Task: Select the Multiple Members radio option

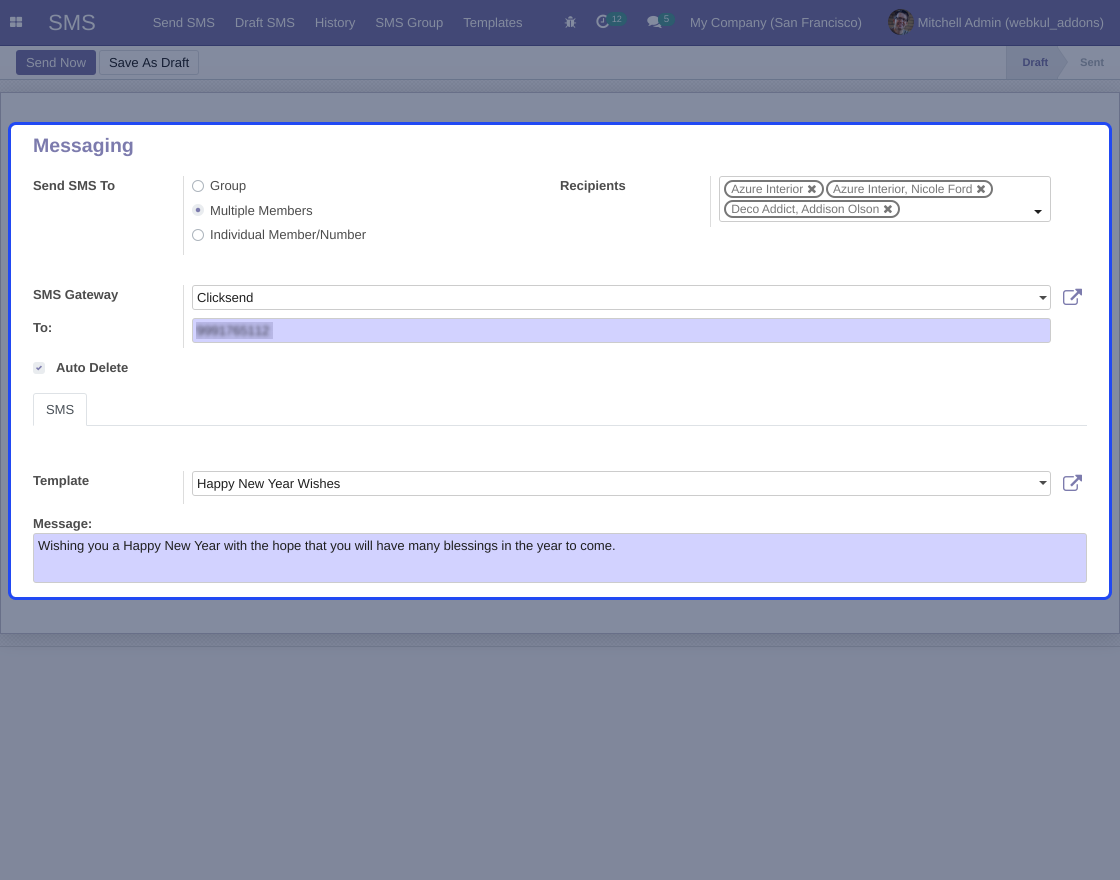Action: tap(198, 210)
